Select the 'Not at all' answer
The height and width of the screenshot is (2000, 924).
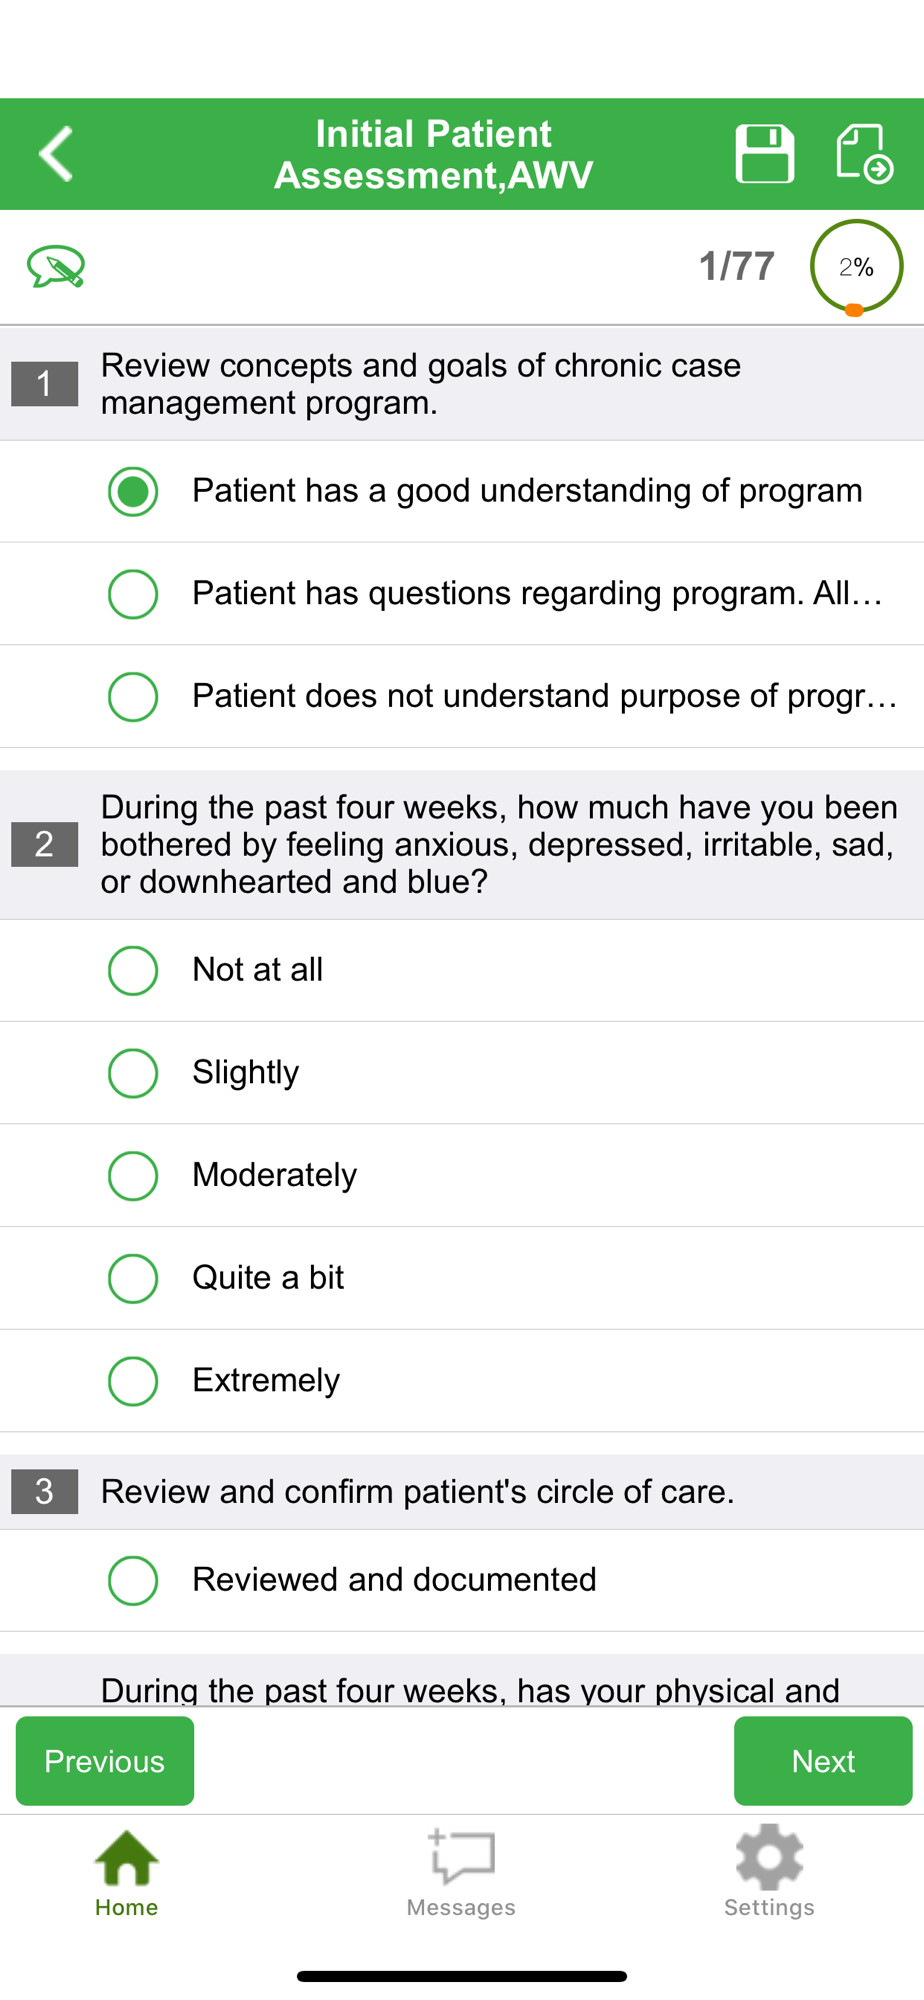pos(462,970)
